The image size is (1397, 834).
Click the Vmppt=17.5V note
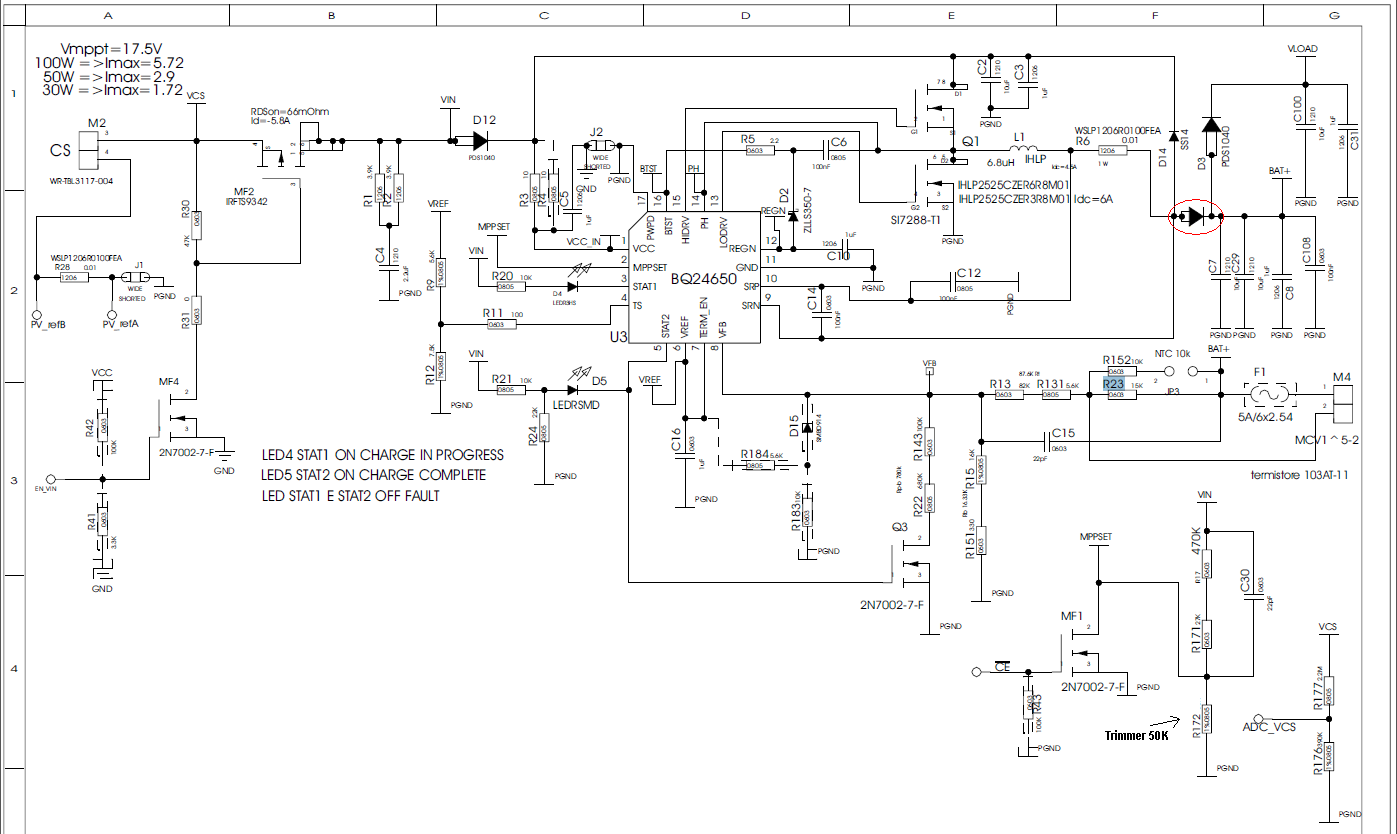point(111,48)
